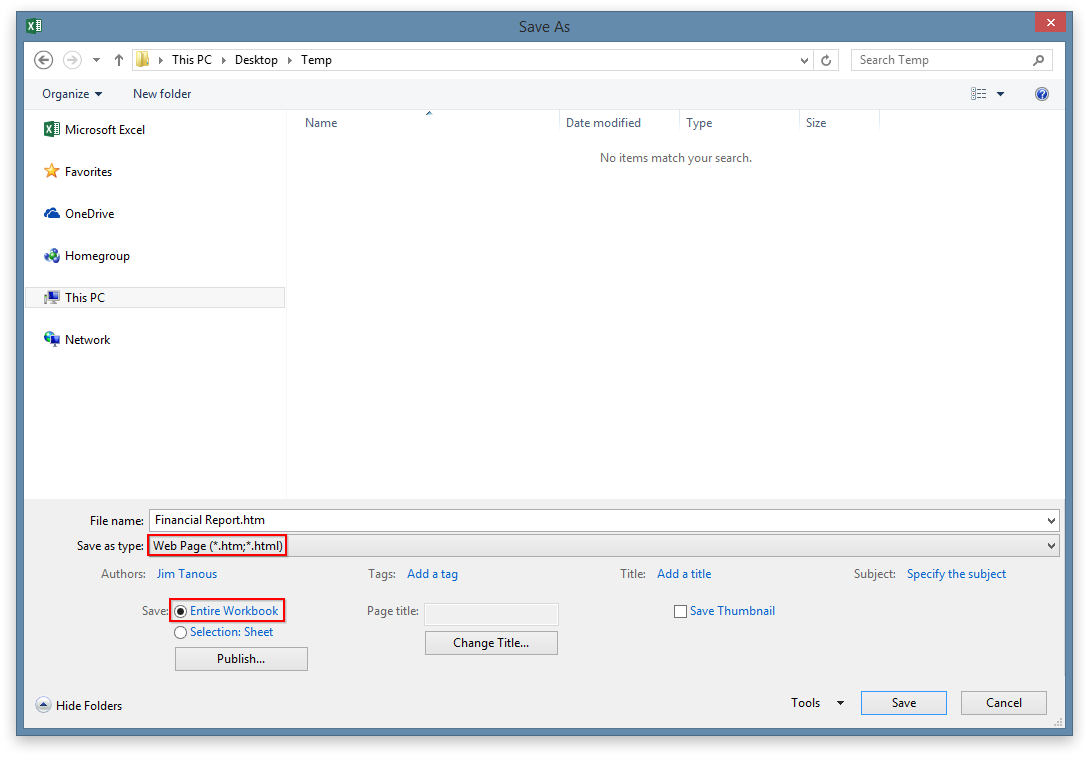Screen dimensions: 1089x757
Task: Click Specify the subject link
Action: [956, 574]
